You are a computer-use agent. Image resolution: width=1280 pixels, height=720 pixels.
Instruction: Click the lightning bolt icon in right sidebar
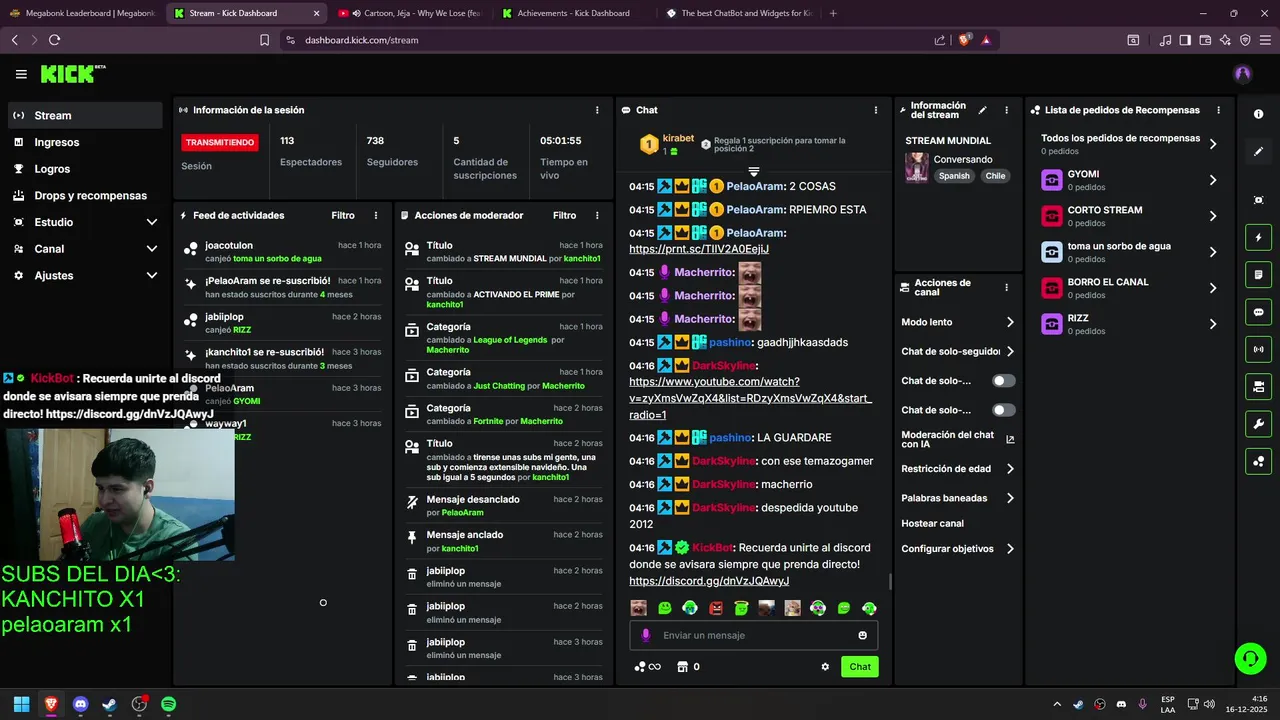(1258, 238)
